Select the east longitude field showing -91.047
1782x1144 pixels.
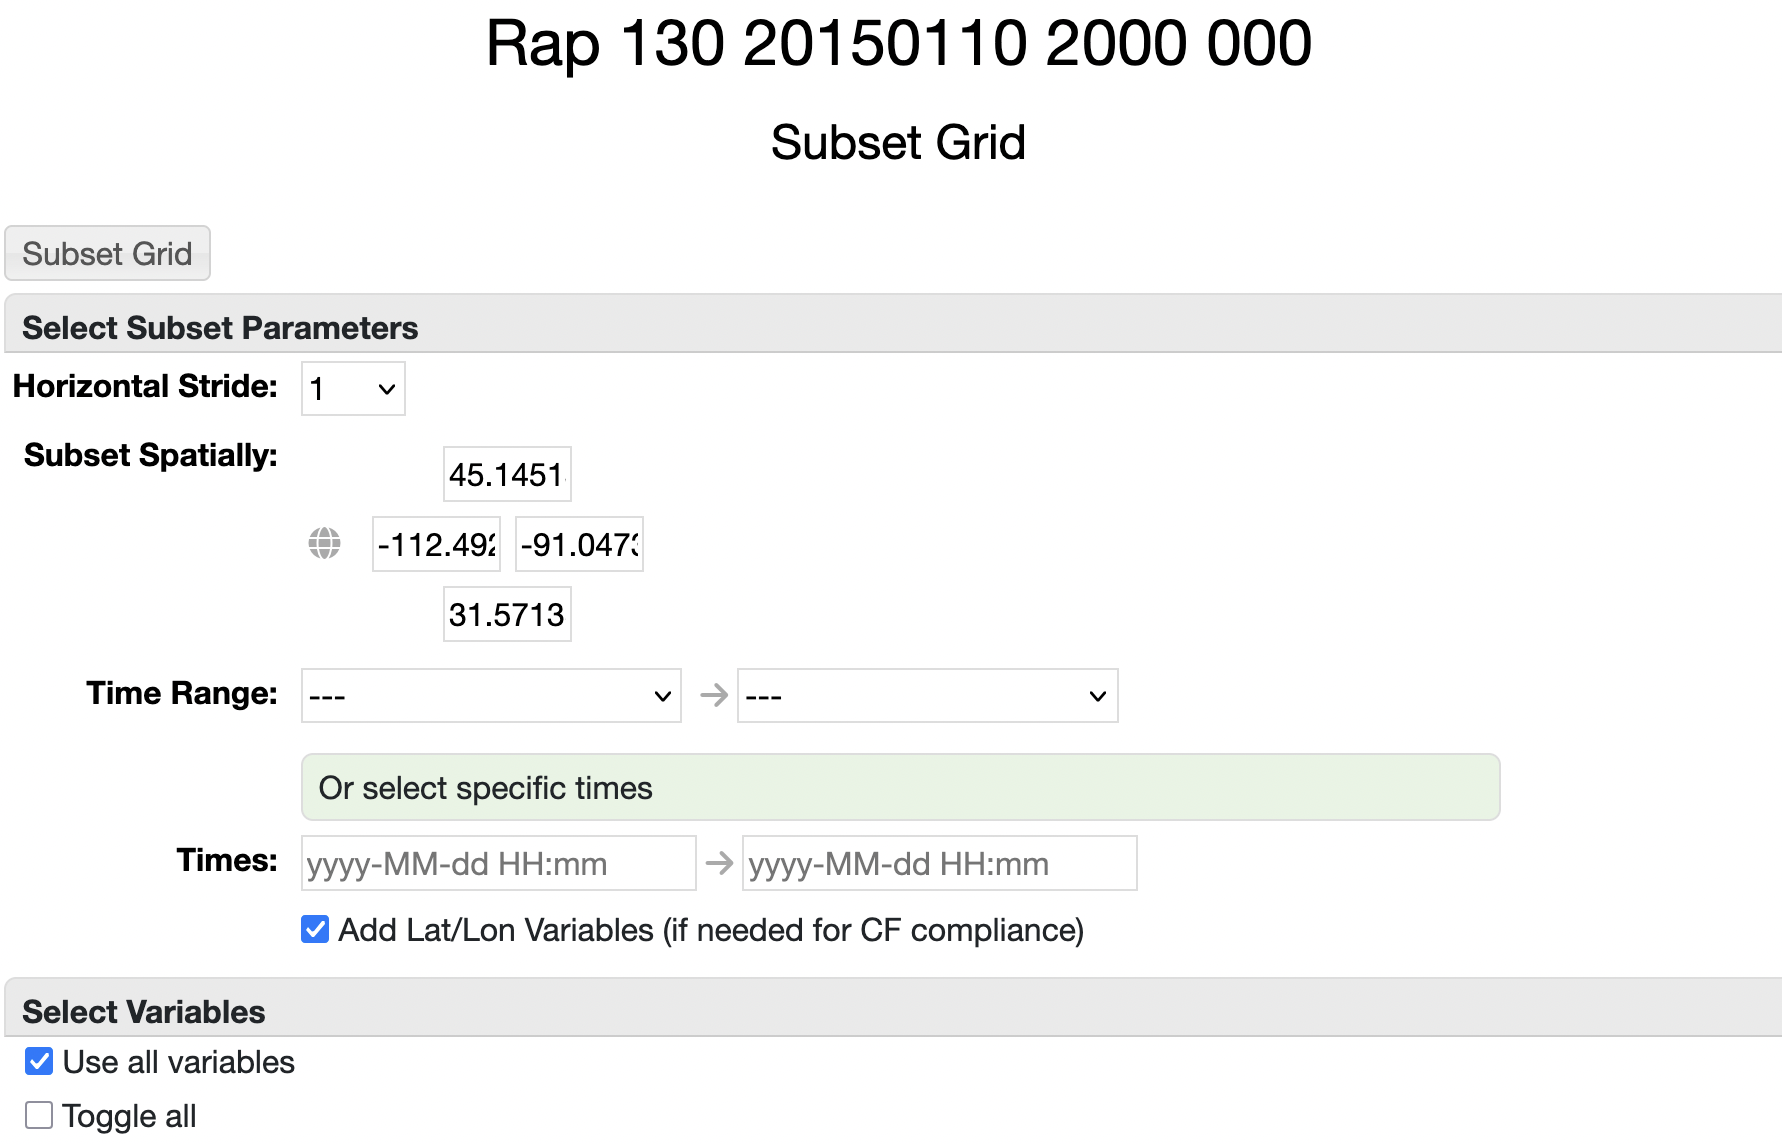(579, 545)
